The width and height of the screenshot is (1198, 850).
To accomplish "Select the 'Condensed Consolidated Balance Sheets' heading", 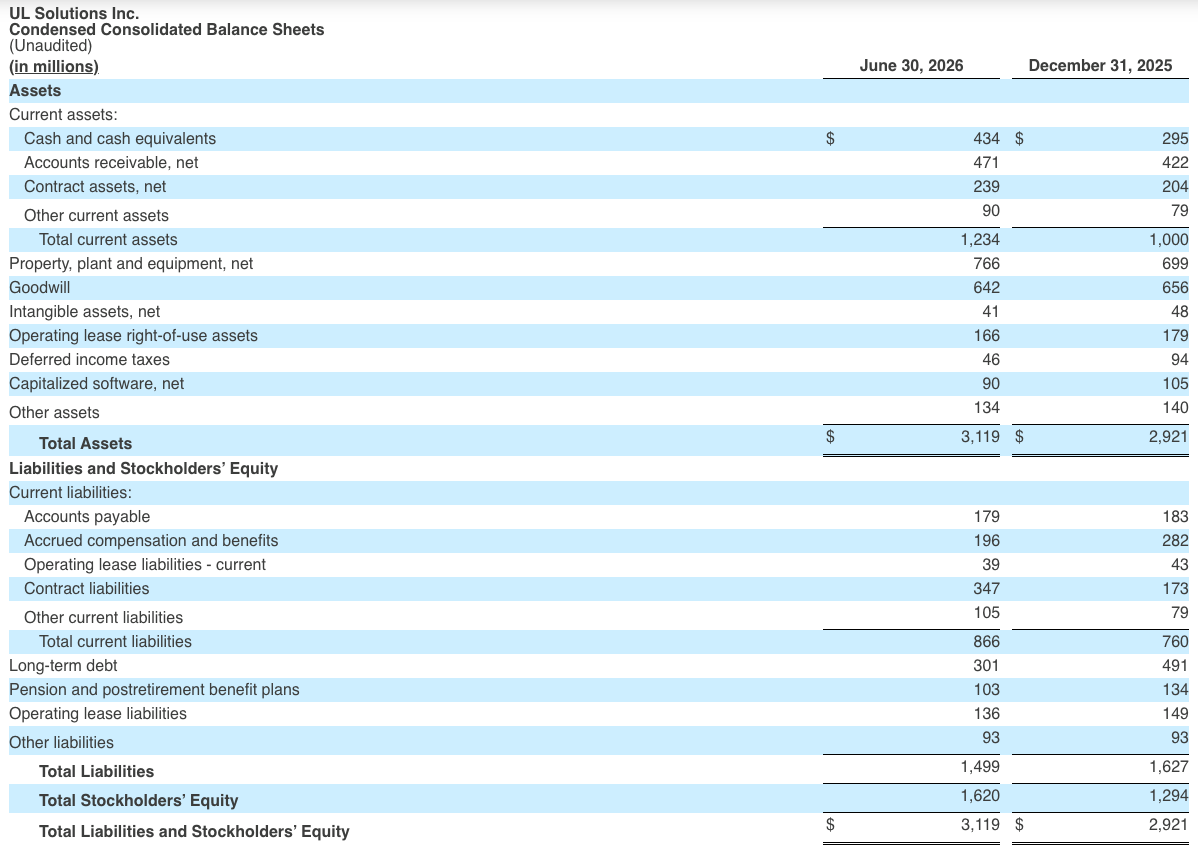I will click(x=167, y=30).
